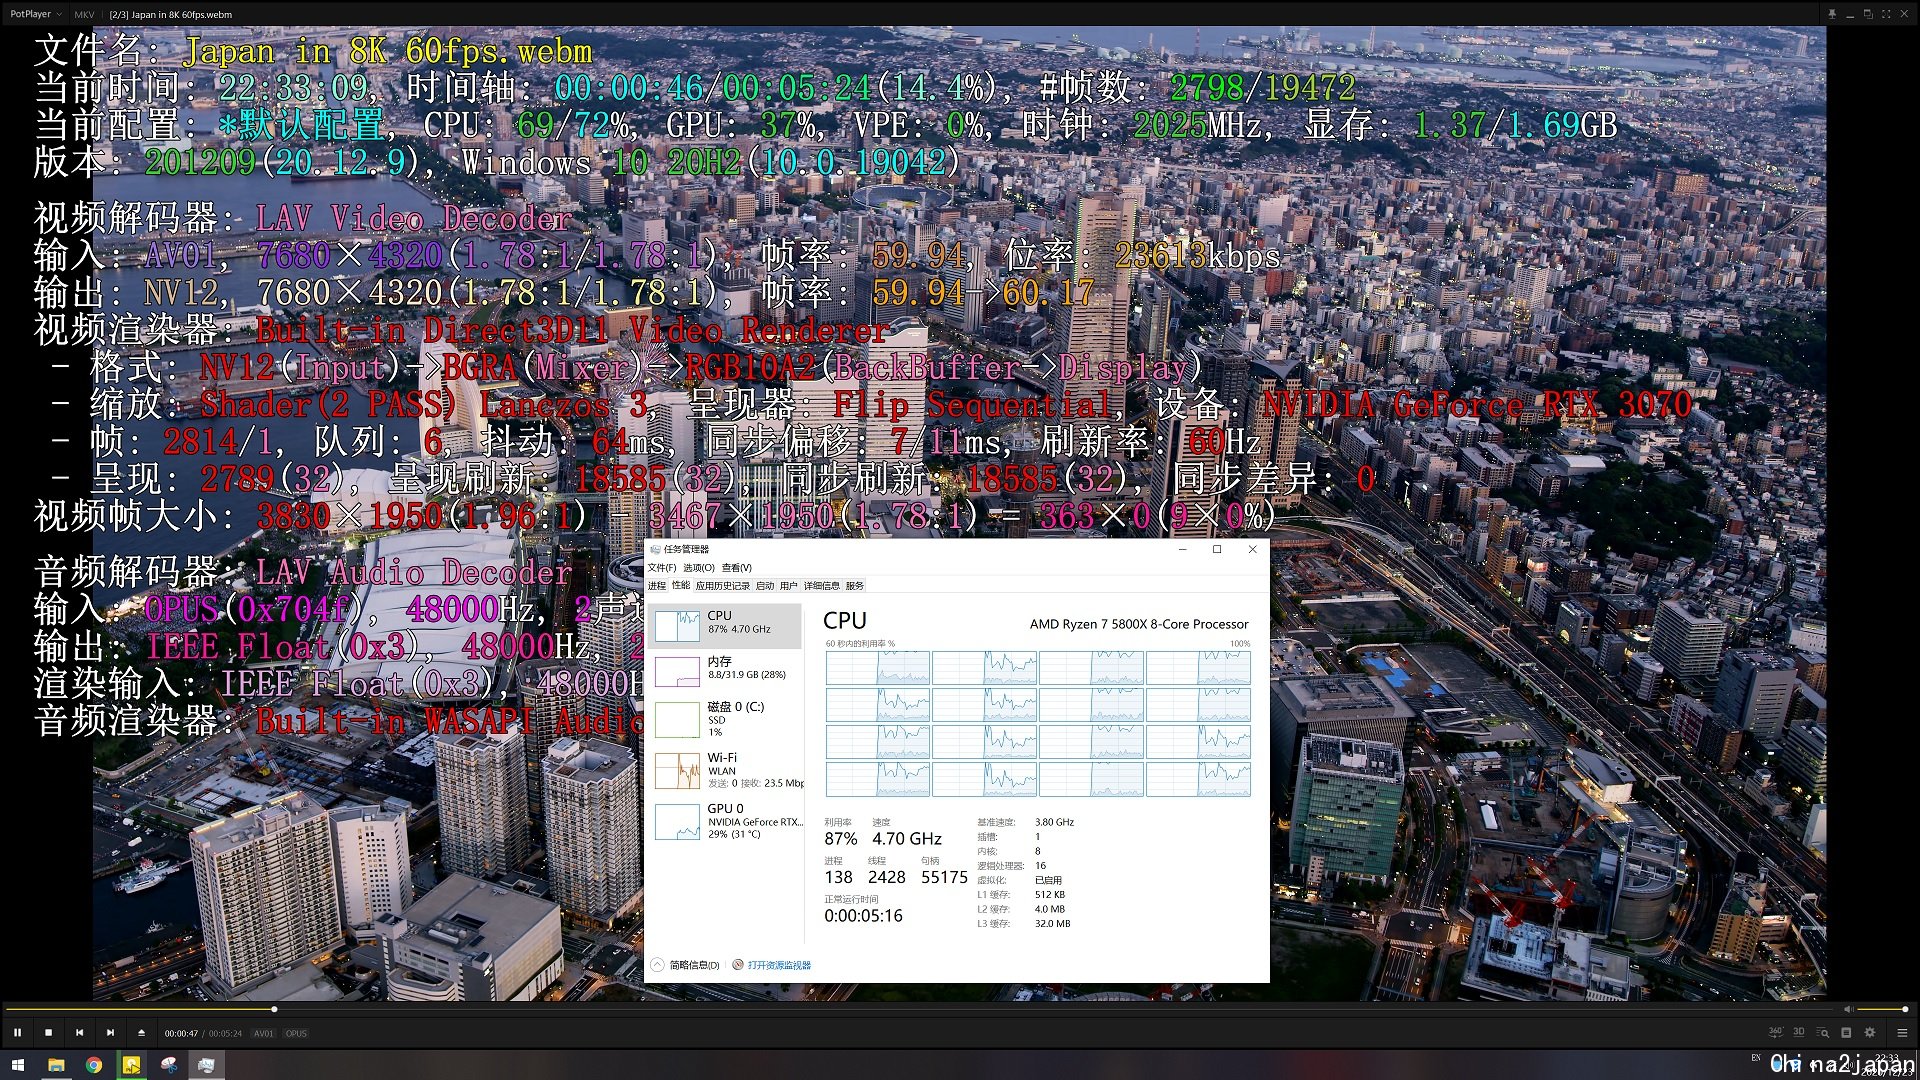1920x1080 pixels.
Task: Pin PotPlayer window on top
Action: click(1832, 14)
